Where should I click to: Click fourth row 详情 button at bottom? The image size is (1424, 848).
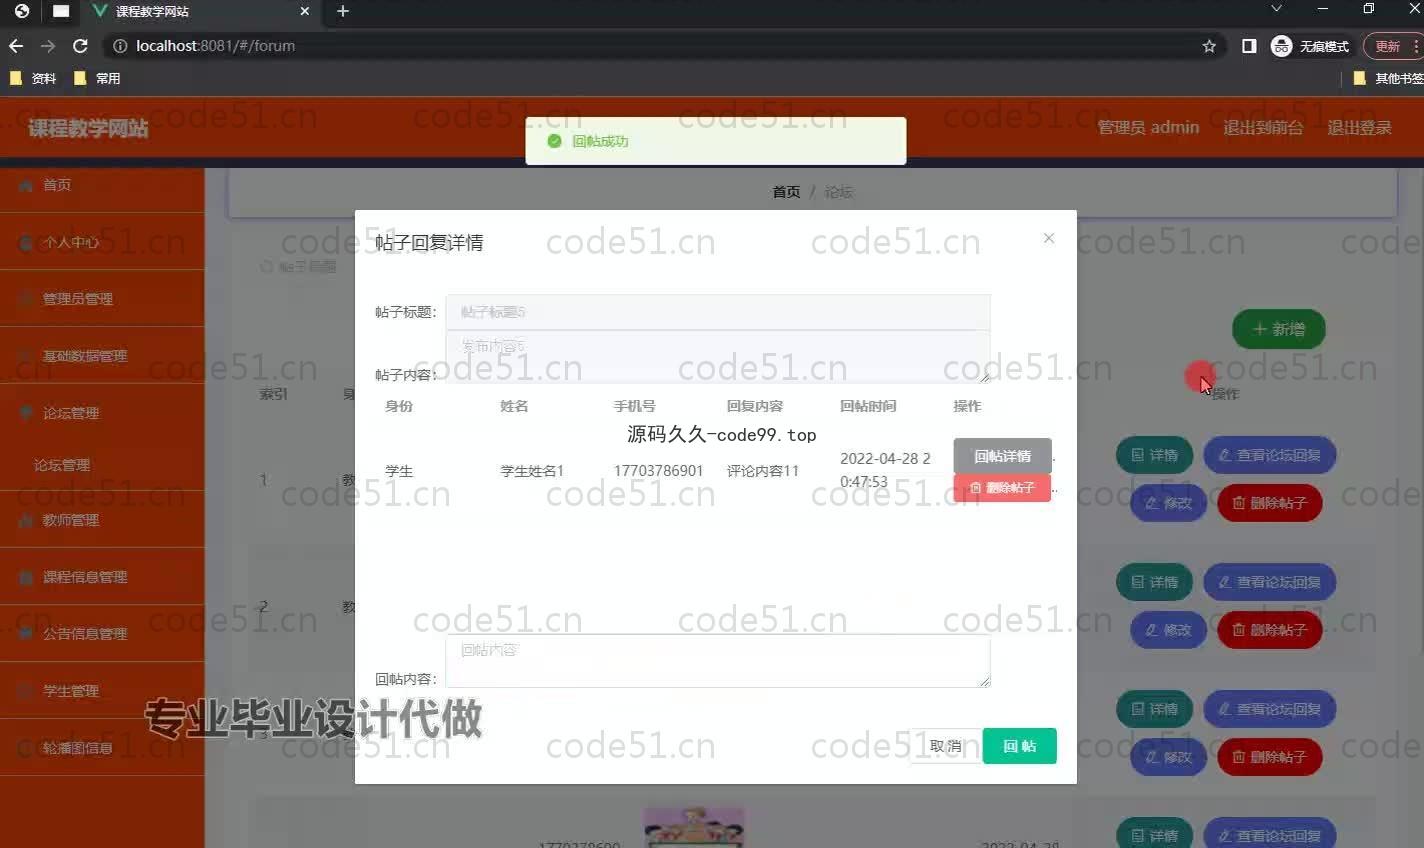coord(1154,835)
